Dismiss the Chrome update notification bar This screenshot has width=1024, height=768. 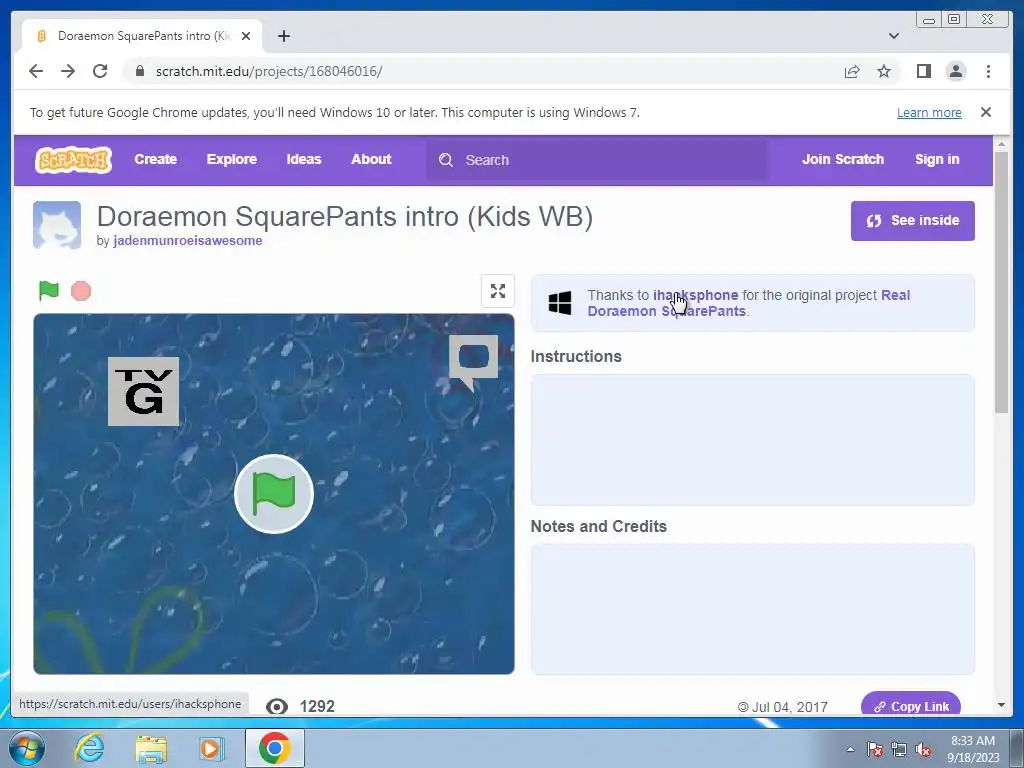point(985,112)
